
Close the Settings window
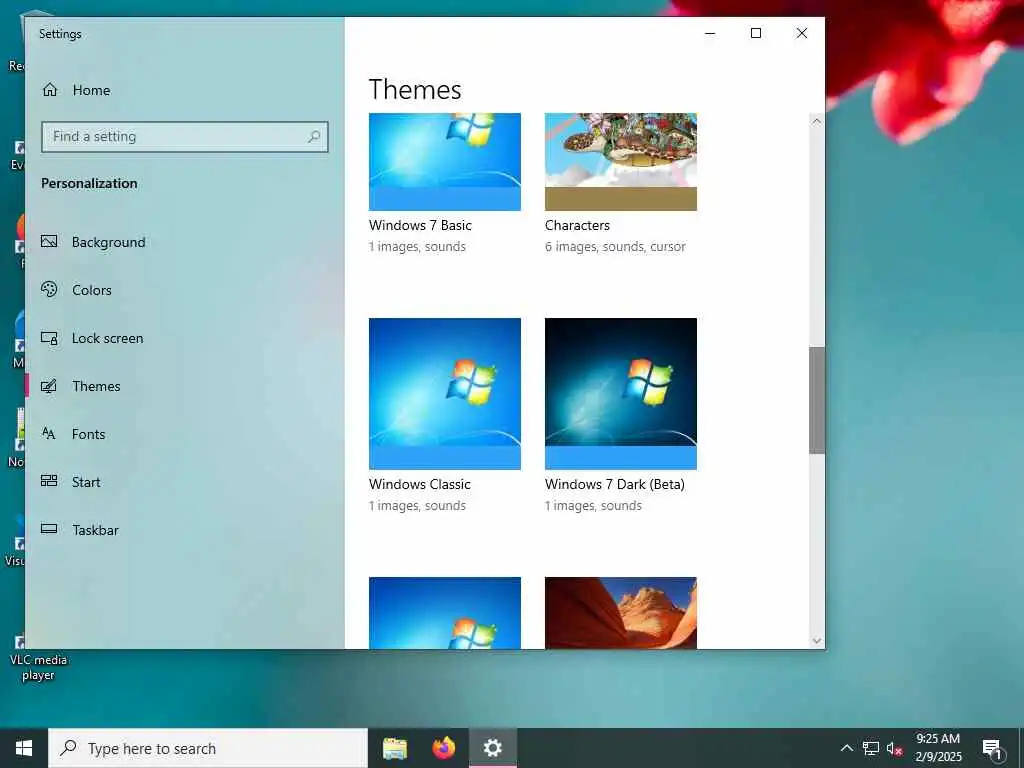802,33
